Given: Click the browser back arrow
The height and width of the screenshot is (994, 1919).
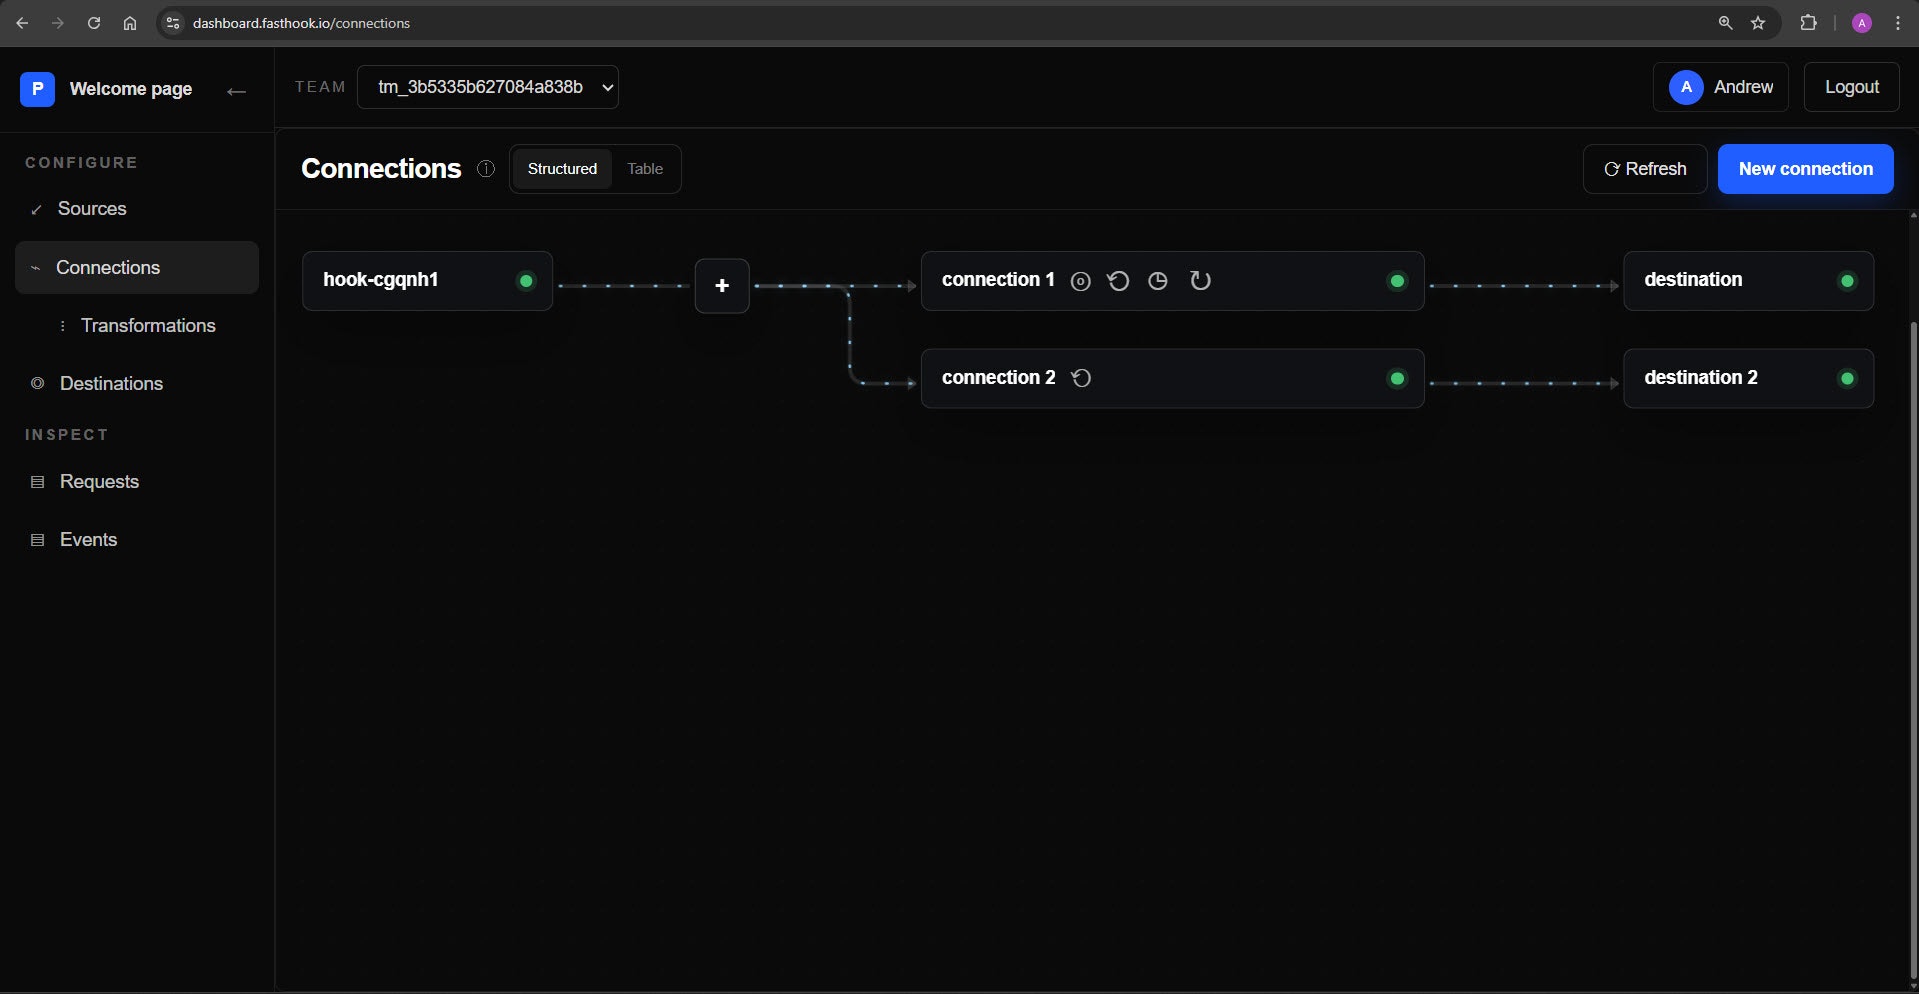Looking at the screenshot, I should click(22, 23).
